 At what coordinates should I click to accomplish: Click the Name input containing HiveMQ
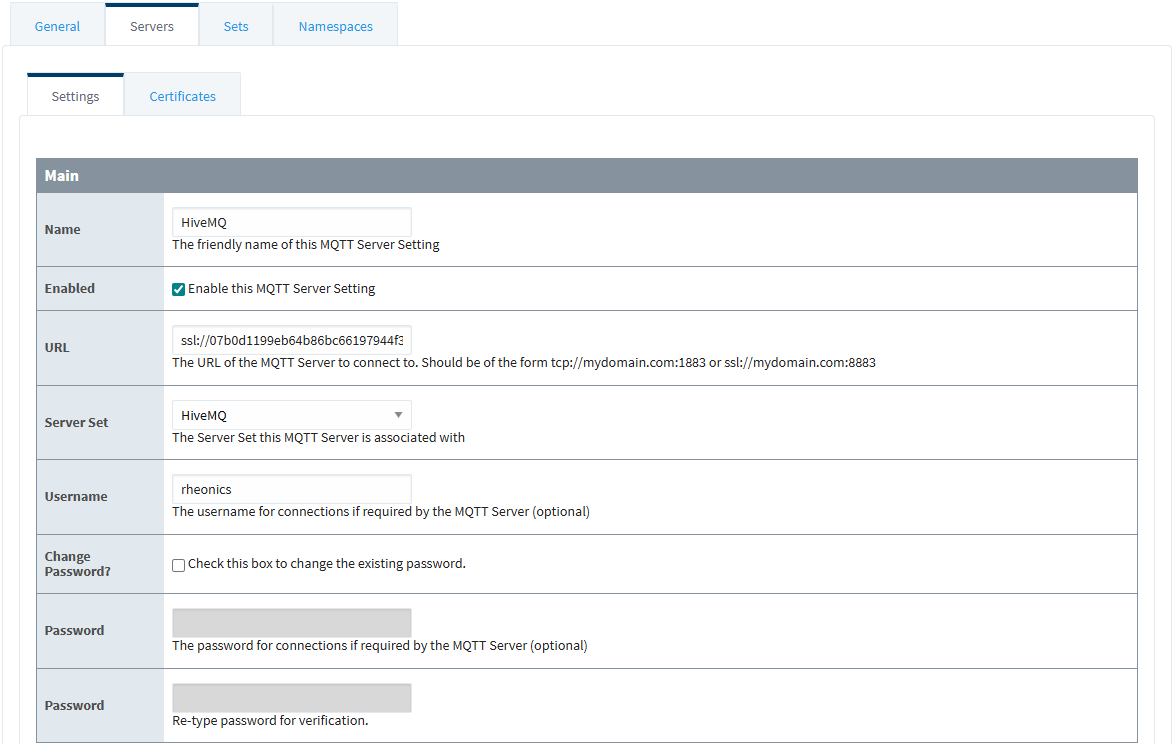pyautogui.click(x=291, y=222)
